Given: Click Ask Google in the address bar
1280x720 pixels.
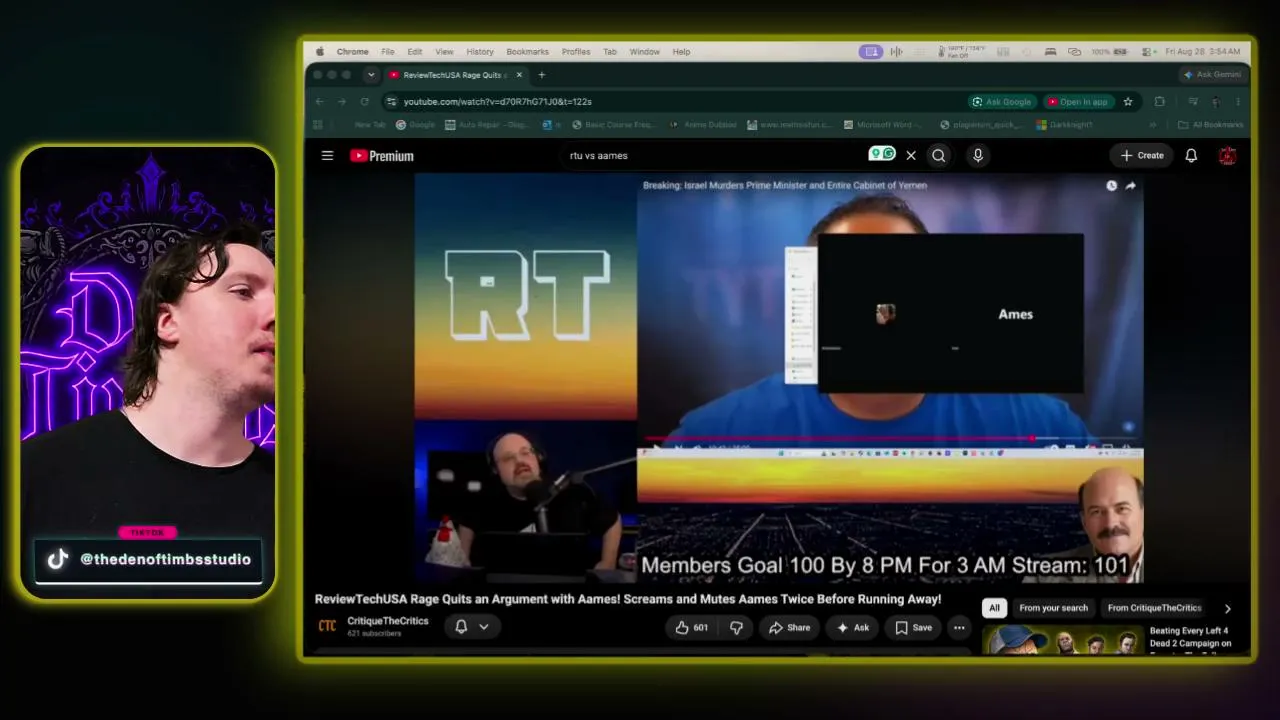Looking at the screenshot, I should click(1002, 101).
